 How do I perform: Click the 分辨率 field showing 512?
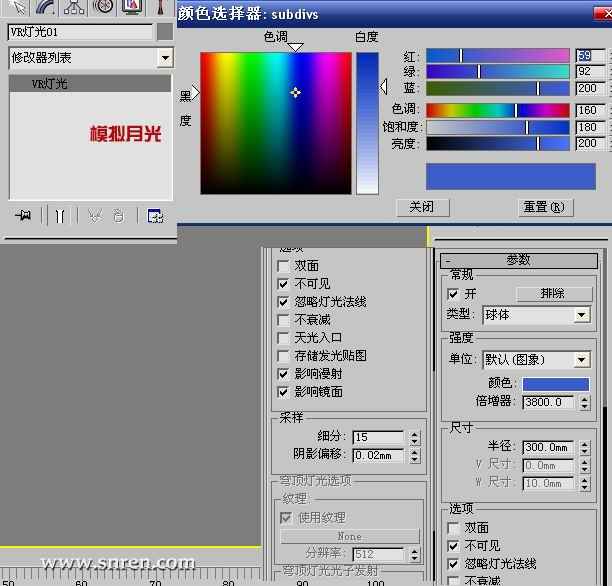tap(378, 554)
